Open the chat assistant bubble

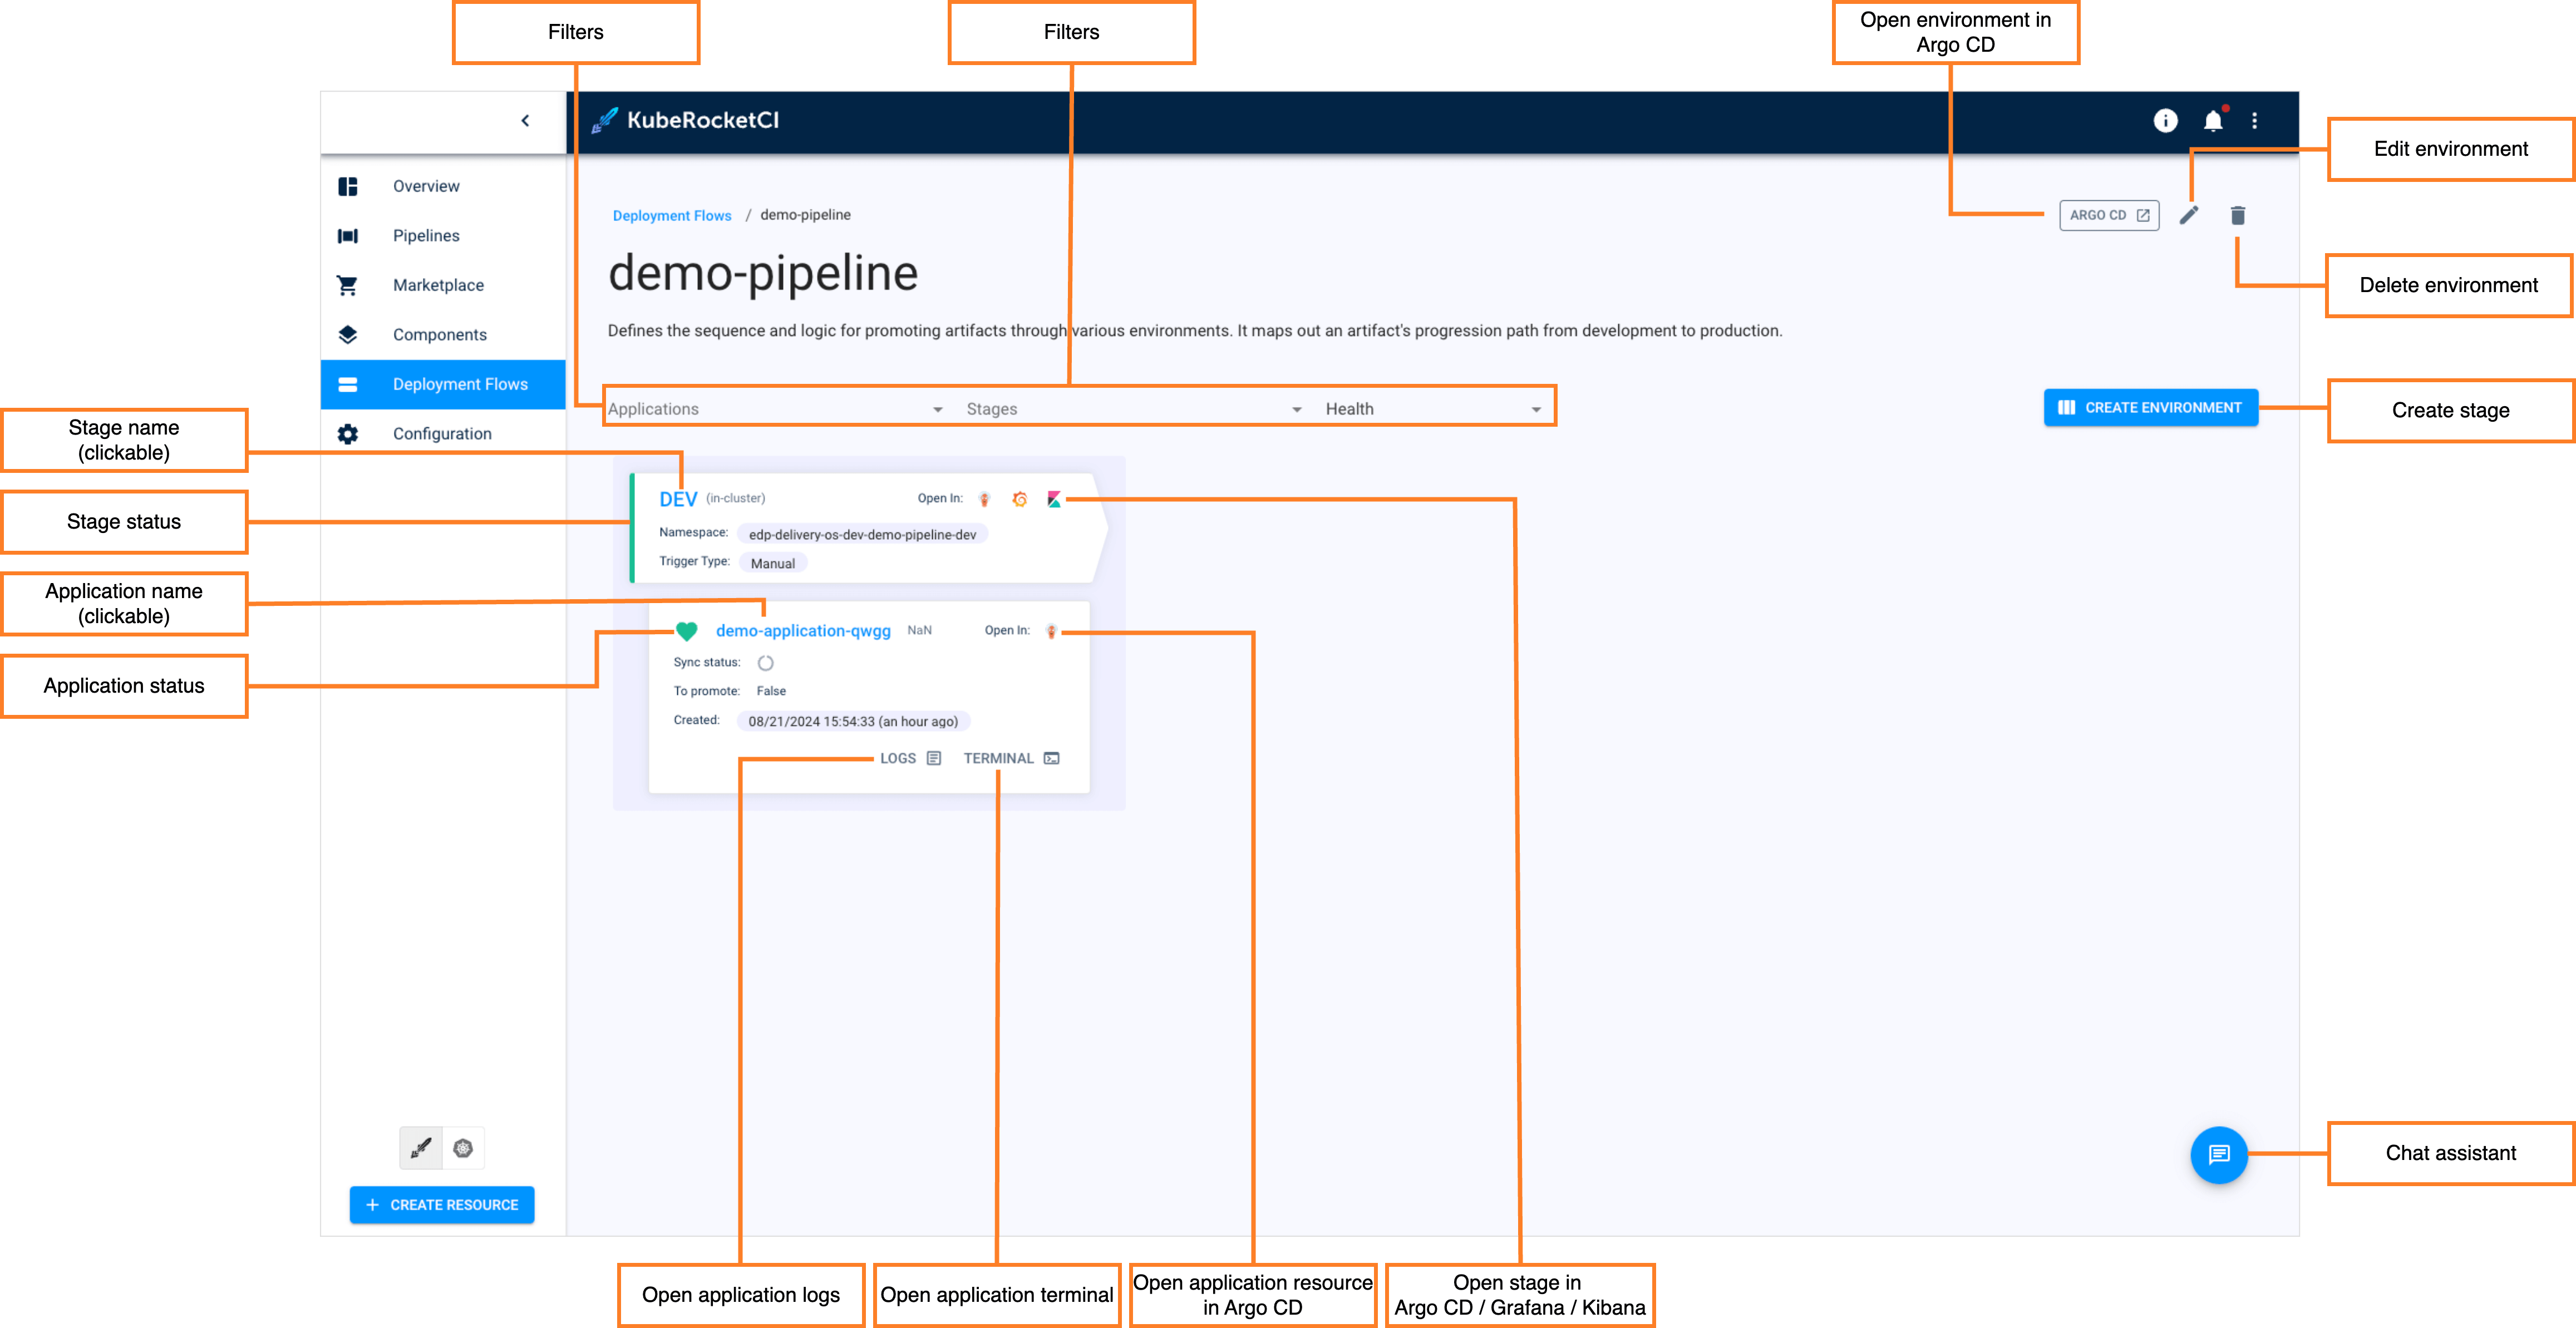2219,1155
